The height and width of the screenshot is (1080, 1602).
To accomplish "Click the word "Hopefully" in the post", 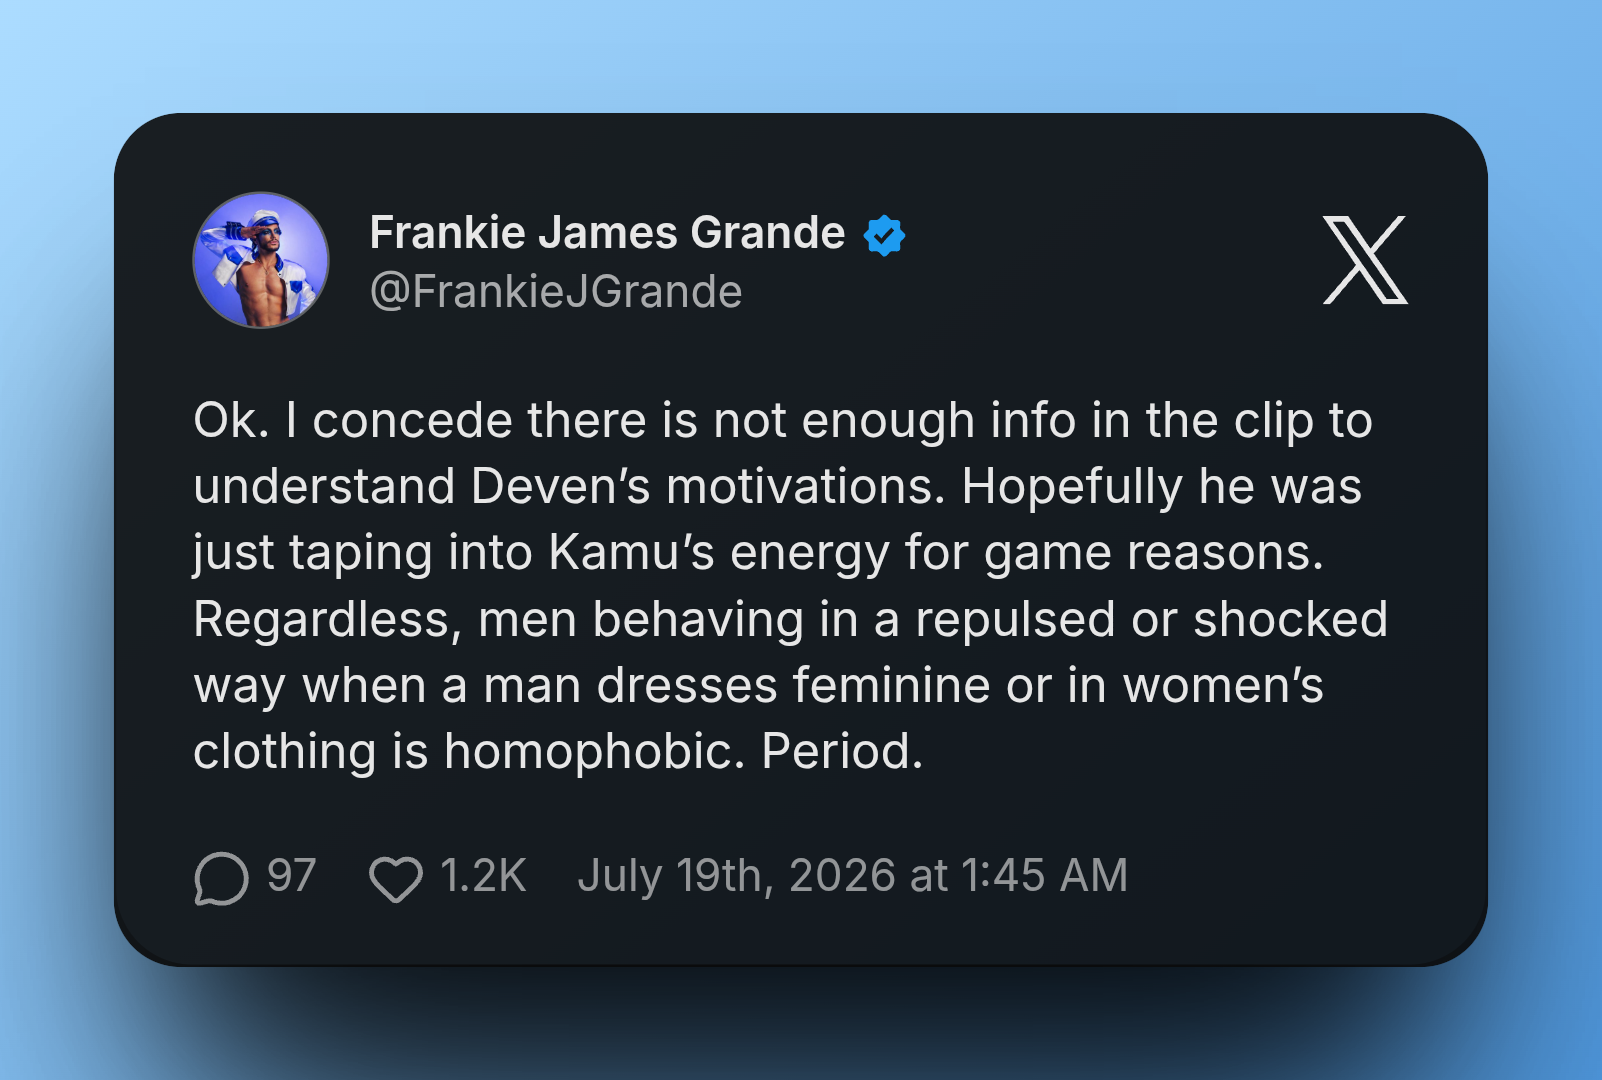I will (x=1073, y=488).
